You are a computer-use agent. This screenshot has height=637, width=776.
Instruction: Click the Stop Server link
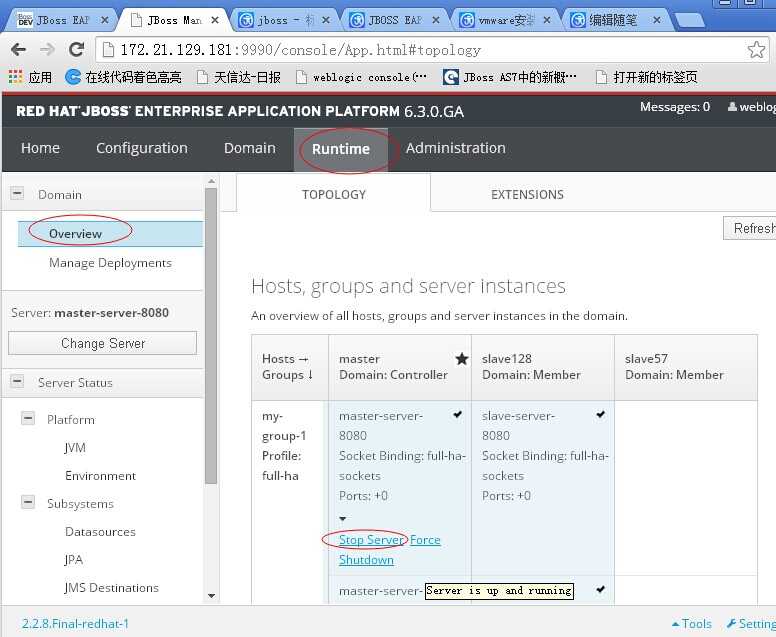pyautogui.click(x=372, y=540)
